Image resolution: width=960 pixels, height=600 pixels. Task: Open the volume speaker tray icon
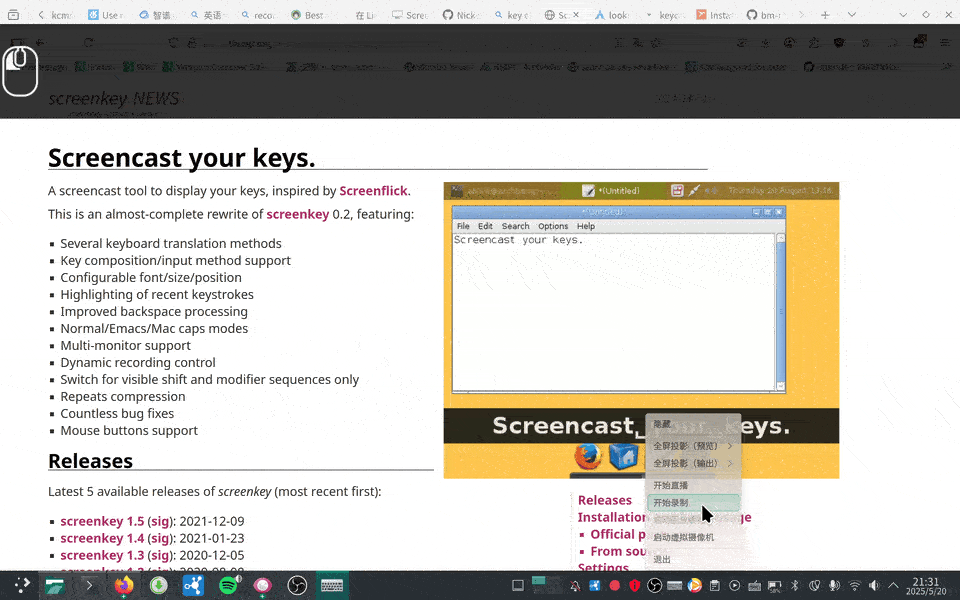874,586
